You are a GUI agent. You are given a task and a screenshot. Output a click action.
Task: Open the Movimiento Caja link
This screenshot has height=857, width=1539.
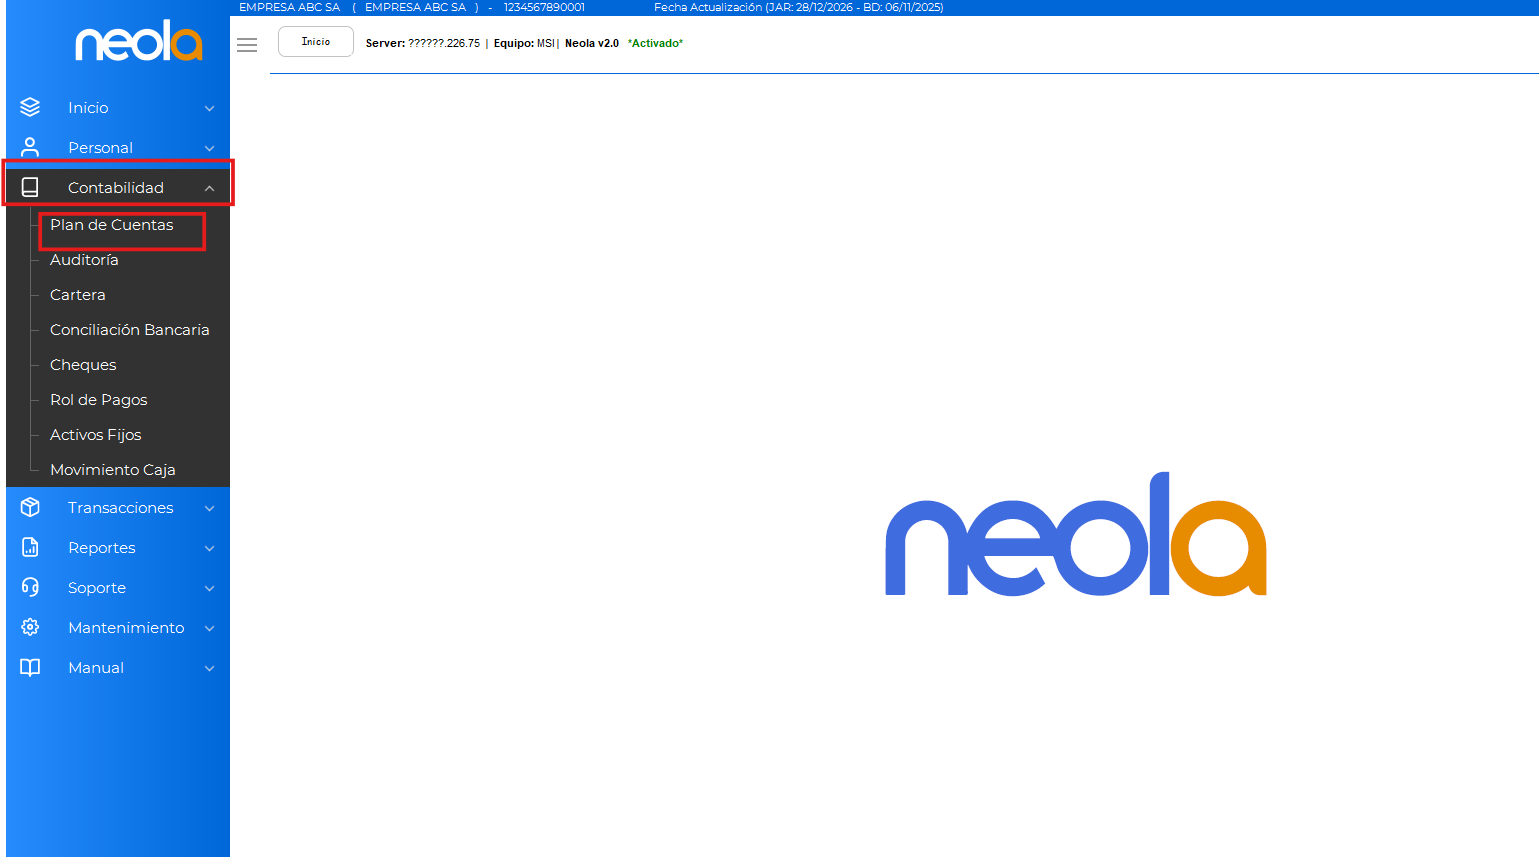coord(113,470)
